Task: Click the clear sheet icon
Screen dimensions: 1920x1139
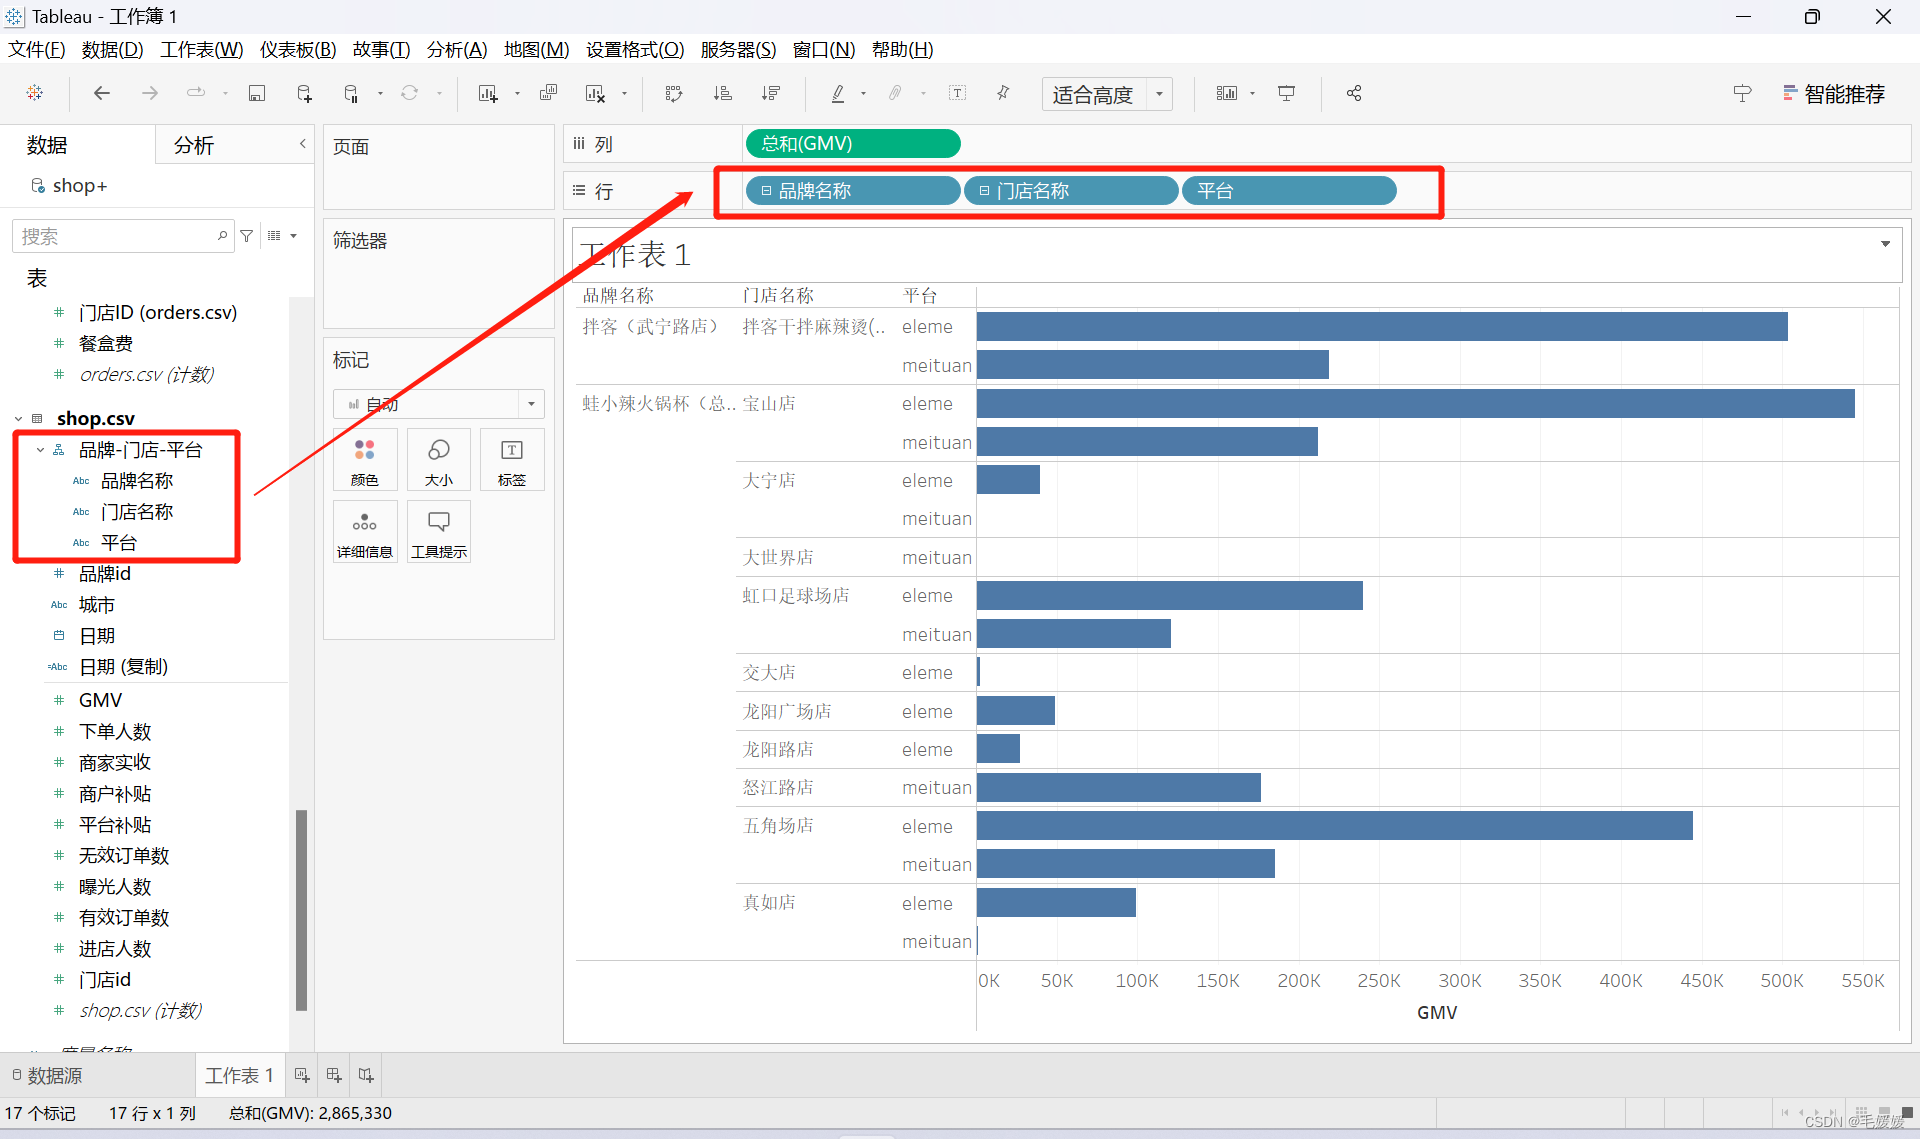Action: (x=595, y=93)
